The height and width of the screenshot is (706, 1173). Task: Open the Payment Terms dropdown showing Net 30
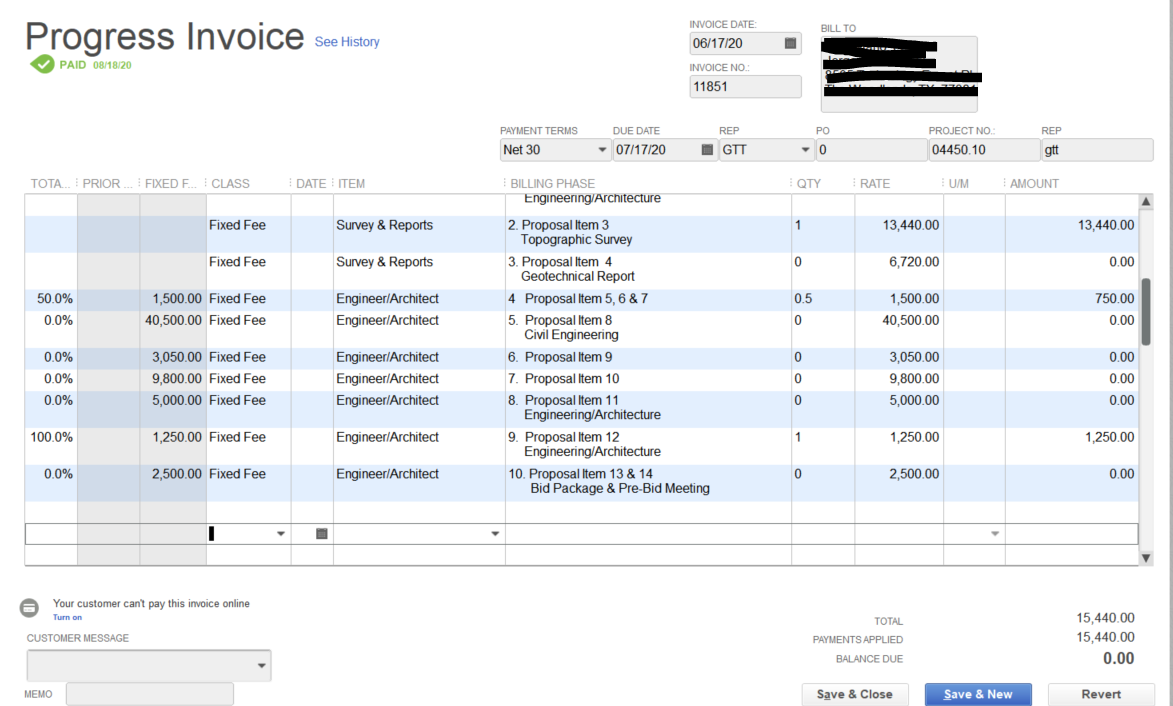click(x=604, y=150)
